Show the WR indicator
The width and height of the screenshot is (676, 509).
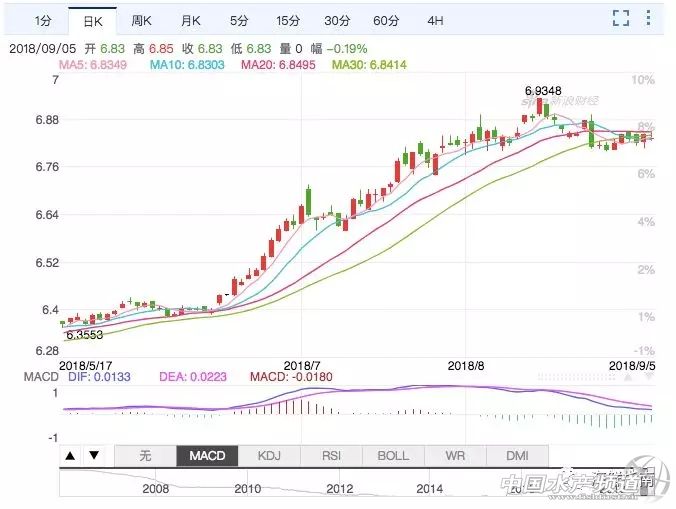[x=455, y=456]
